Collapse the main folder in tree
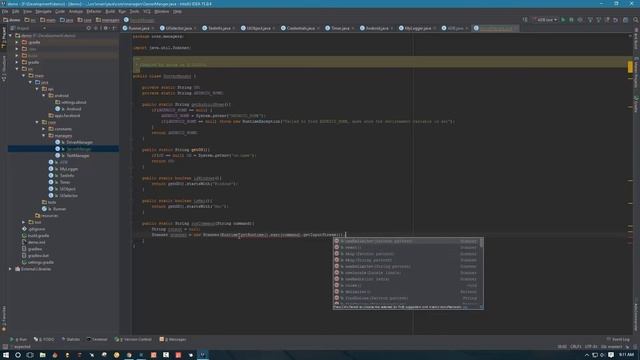Screen dimensions: 640x360 pyautogui.click(x=23, y=76)
